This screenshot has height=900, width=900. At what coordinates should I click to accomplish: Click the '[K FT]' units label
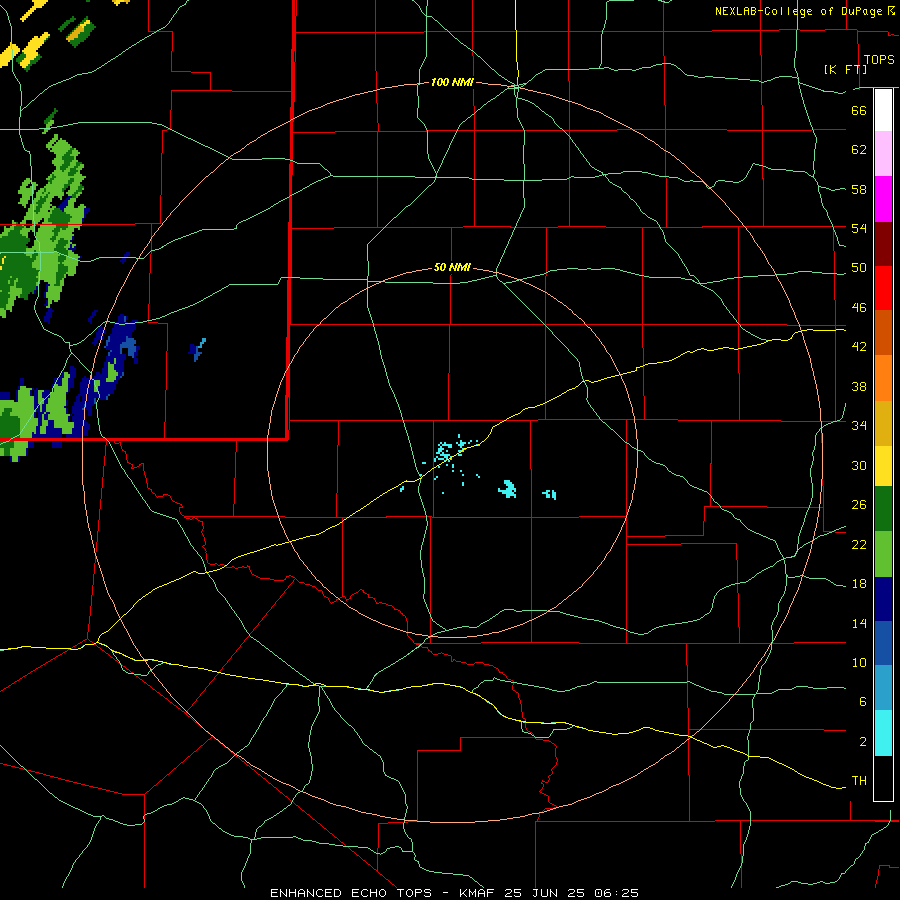point(845,69)
